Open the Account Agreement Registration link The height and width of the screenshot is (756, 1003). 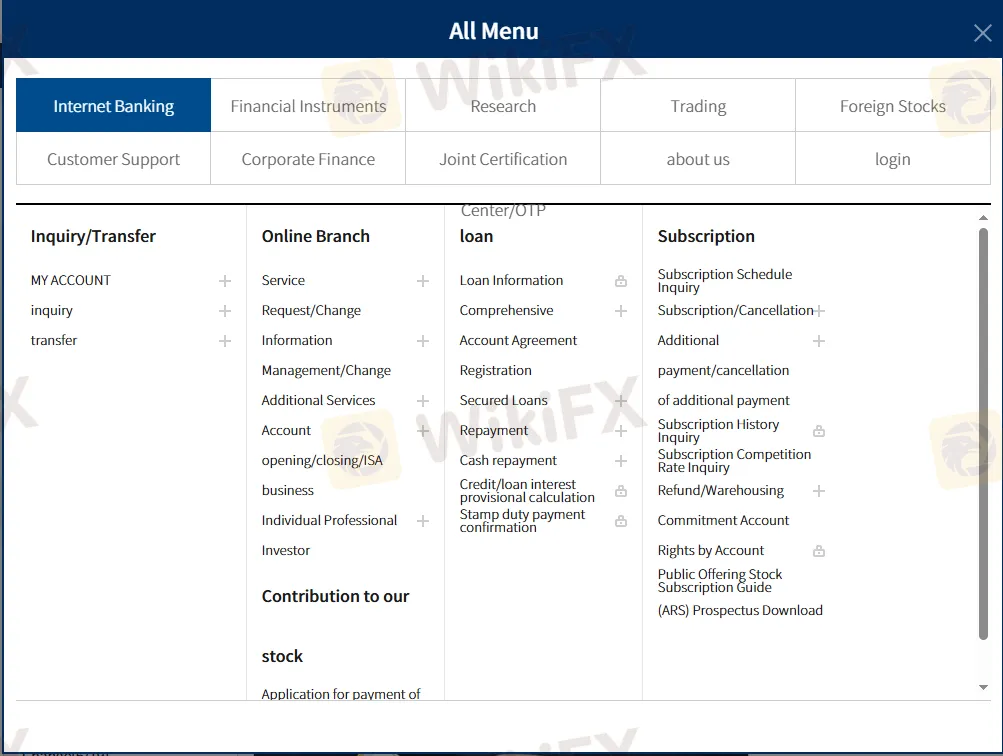tap(518, 341)
